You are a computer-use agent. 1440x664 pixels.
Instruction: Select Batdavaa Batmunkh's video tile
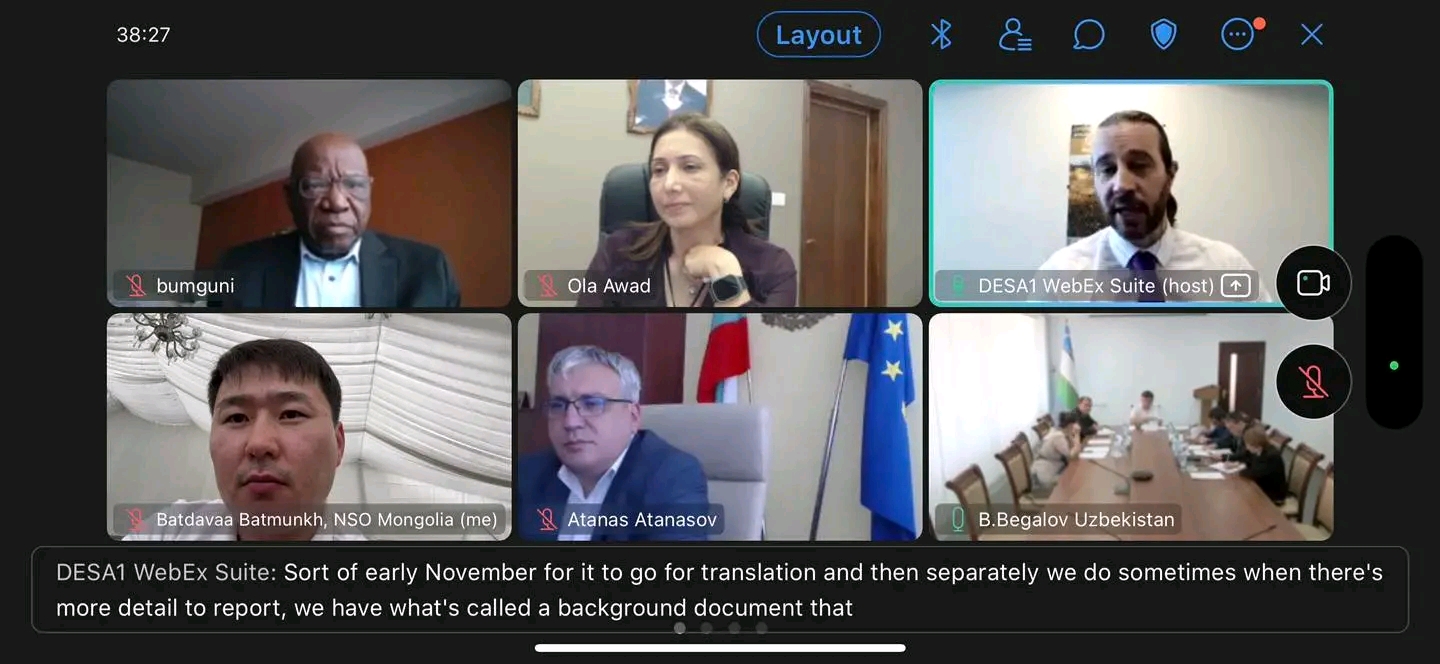pos(309,427)
